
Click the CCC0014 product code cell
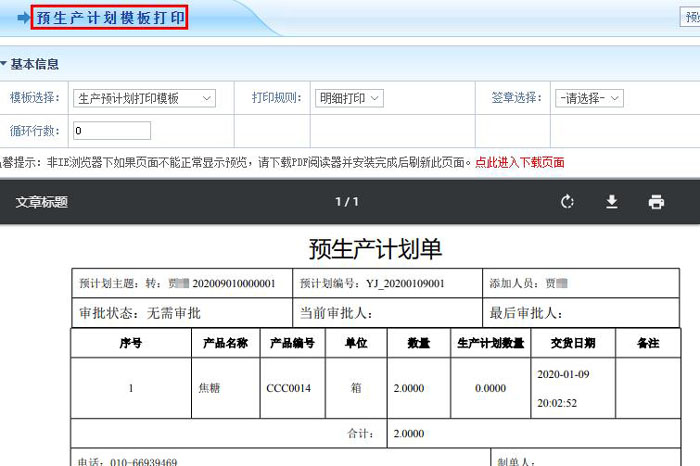(x=289, y=388)
